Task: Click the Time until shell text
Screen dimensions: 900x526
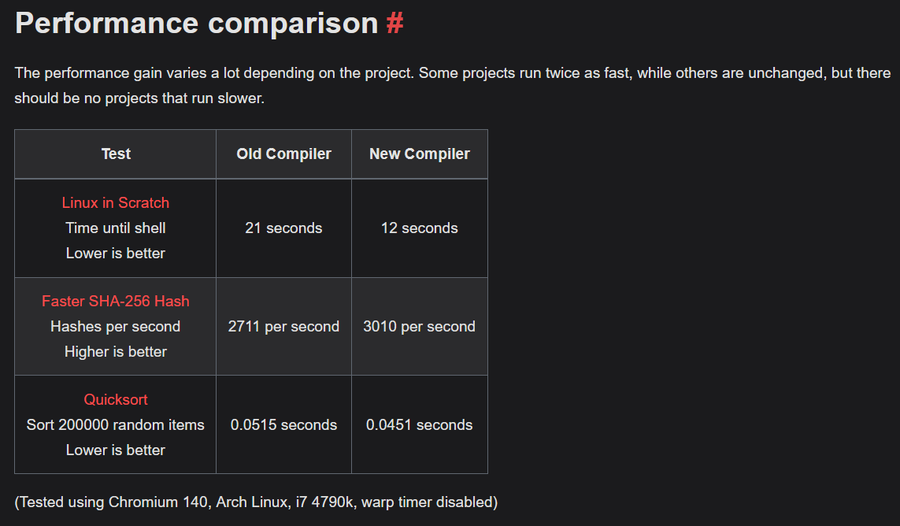Action: tap(116, 228)
